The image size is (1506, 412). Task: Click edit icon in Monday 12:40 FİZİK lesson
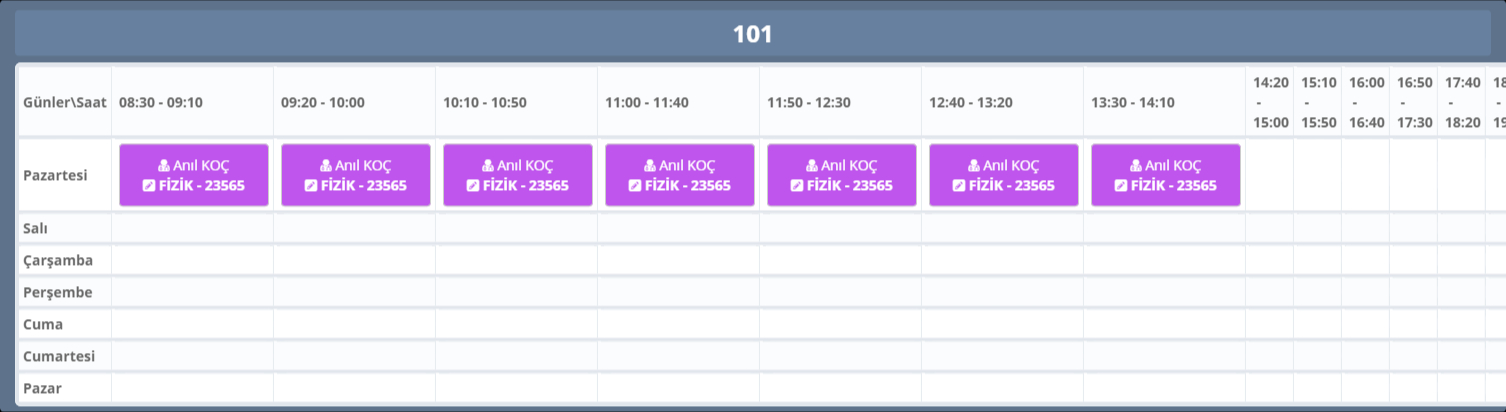point(959,185)
